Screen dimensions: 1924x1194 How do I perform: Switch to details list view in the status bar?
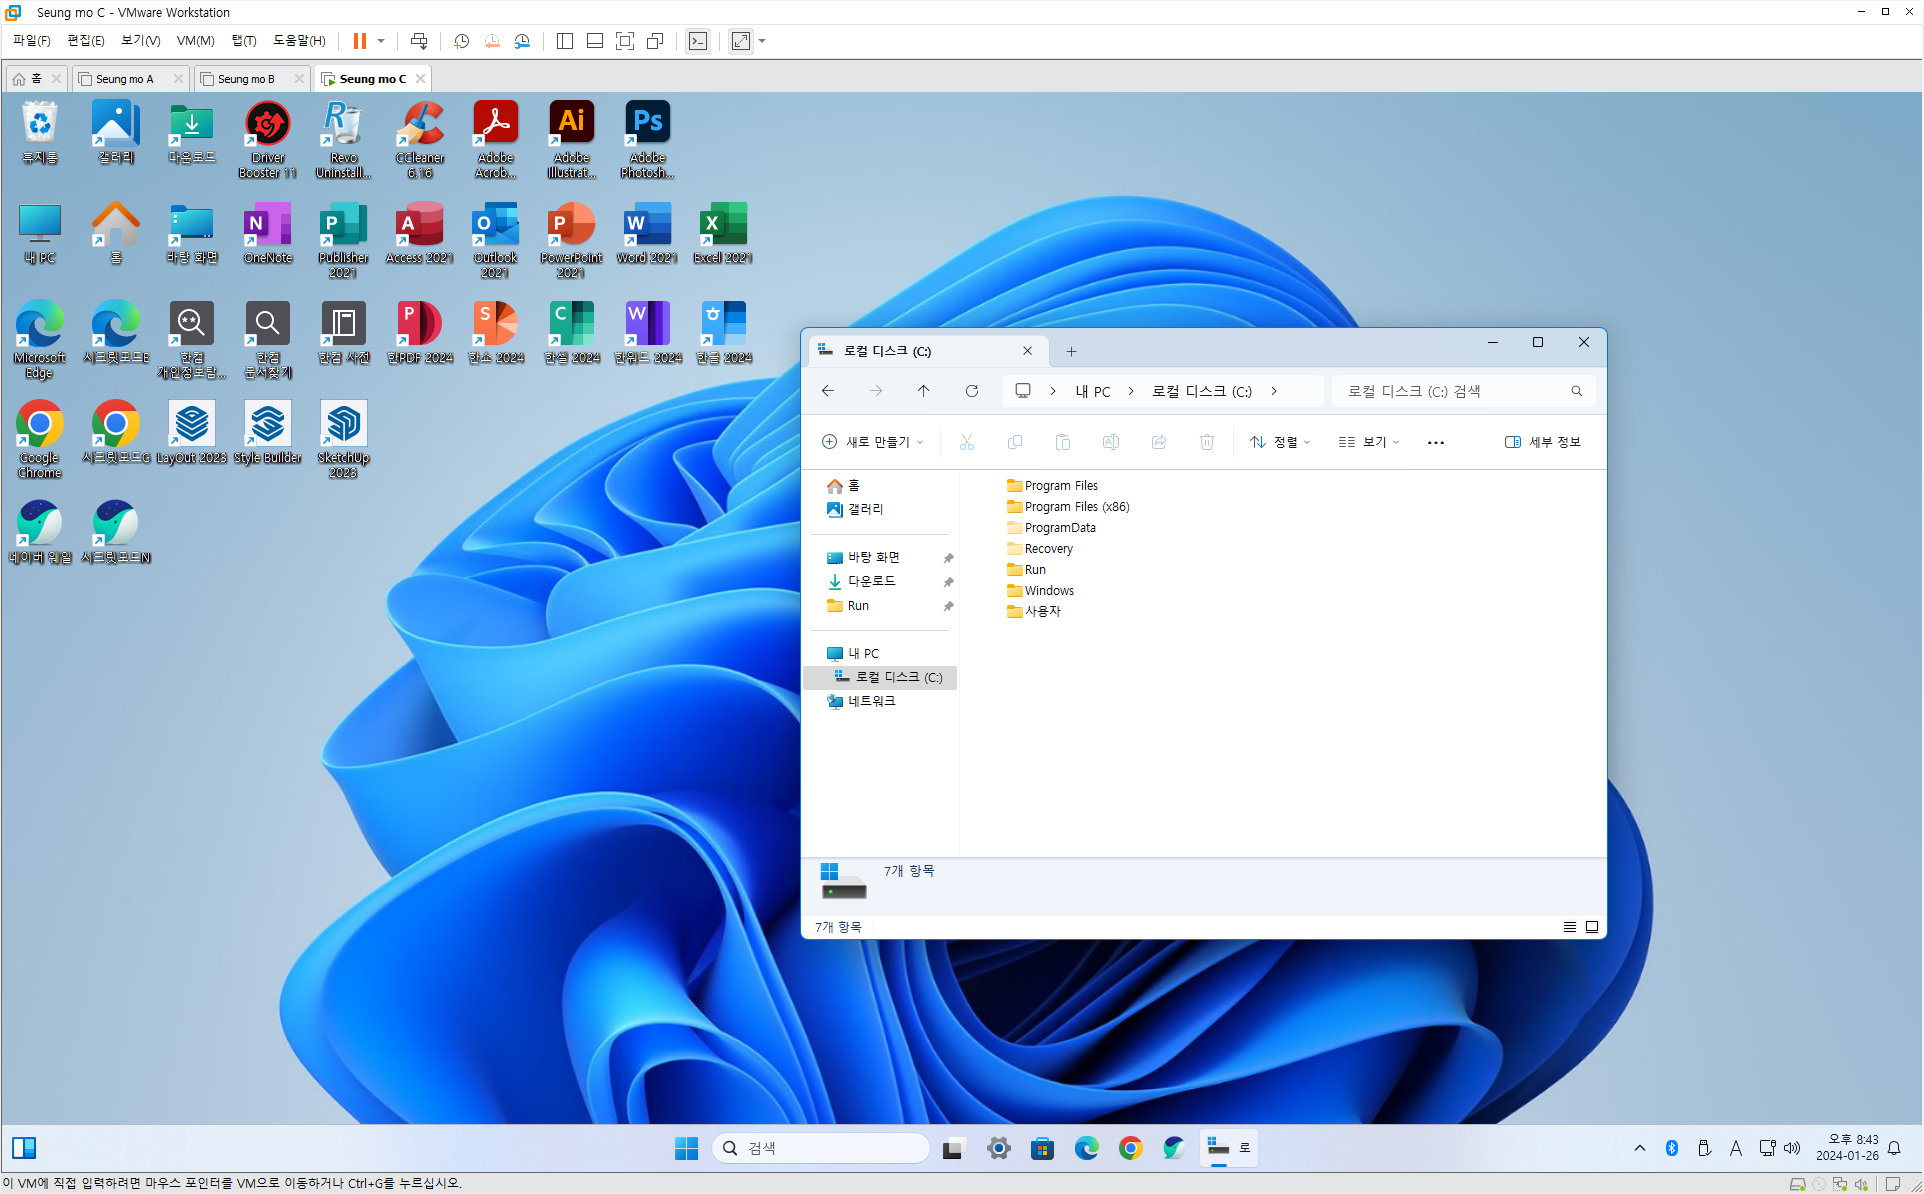pyautogui.click(x=1570, y=927)
